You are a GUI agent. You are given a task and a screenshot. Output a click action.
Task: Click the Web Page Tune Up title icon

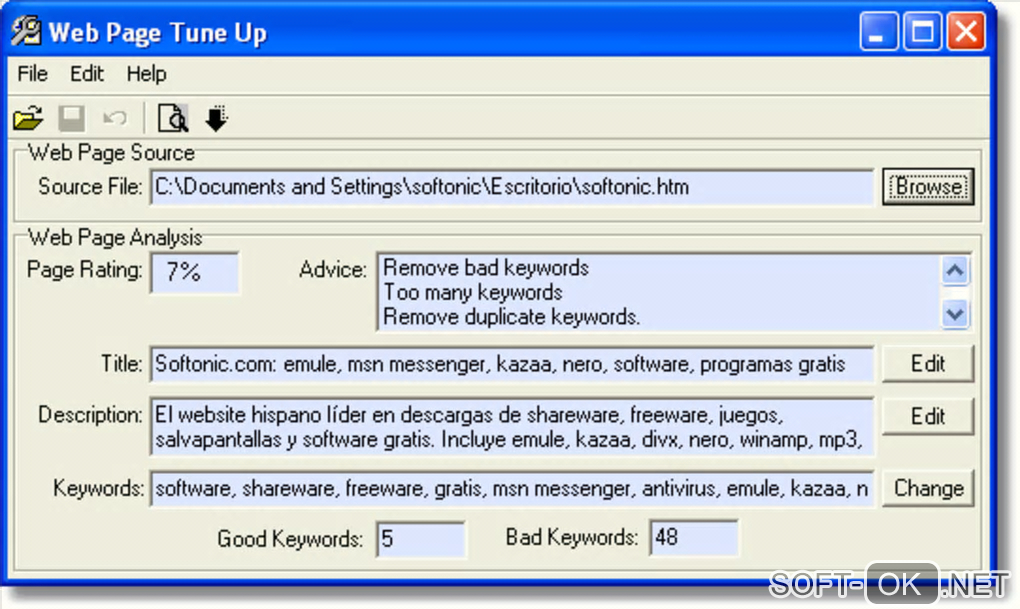point(26,31)
